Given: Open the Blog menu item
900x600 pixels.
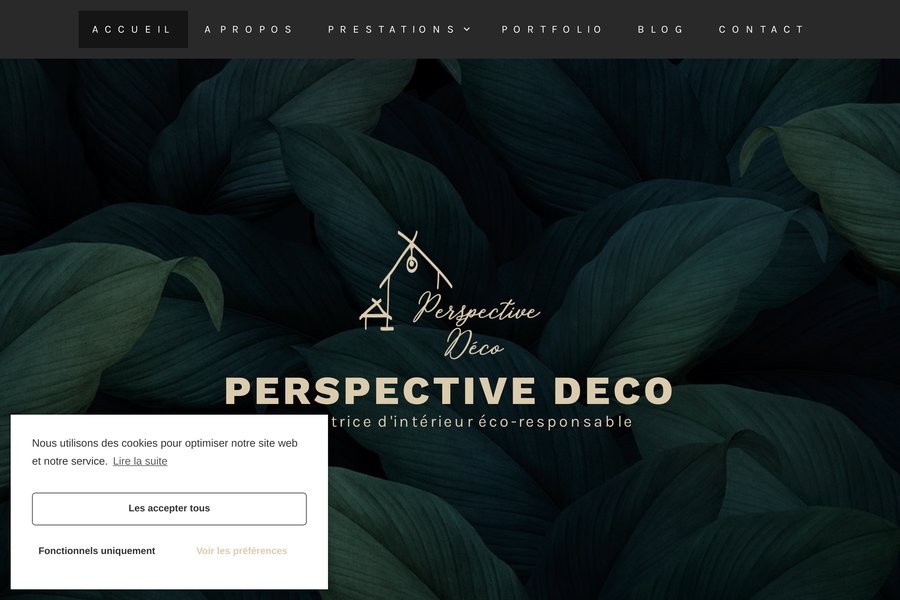Looking at the screenshot, I should pos(661,29).
